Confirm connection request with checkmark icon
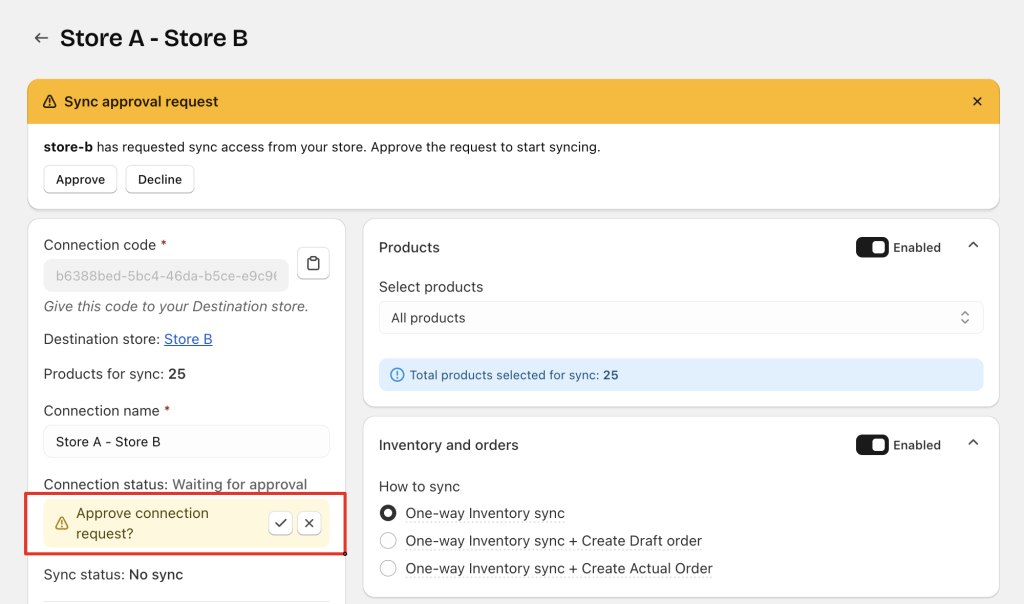Image resolution: width=1024 pixels, height=604 pixels. click(280, 523)
